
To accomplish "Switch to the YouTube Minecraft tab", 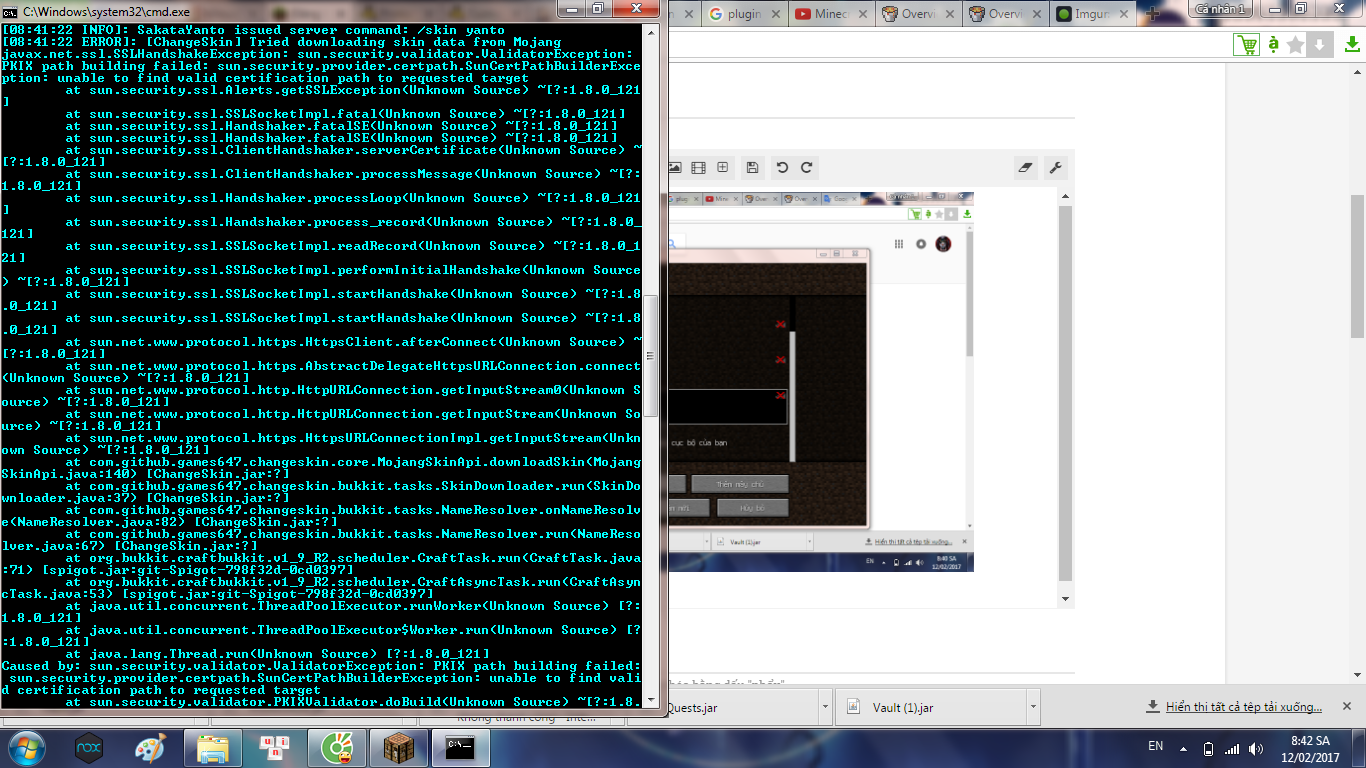I will pyautogui.click(x=831, y=14).
